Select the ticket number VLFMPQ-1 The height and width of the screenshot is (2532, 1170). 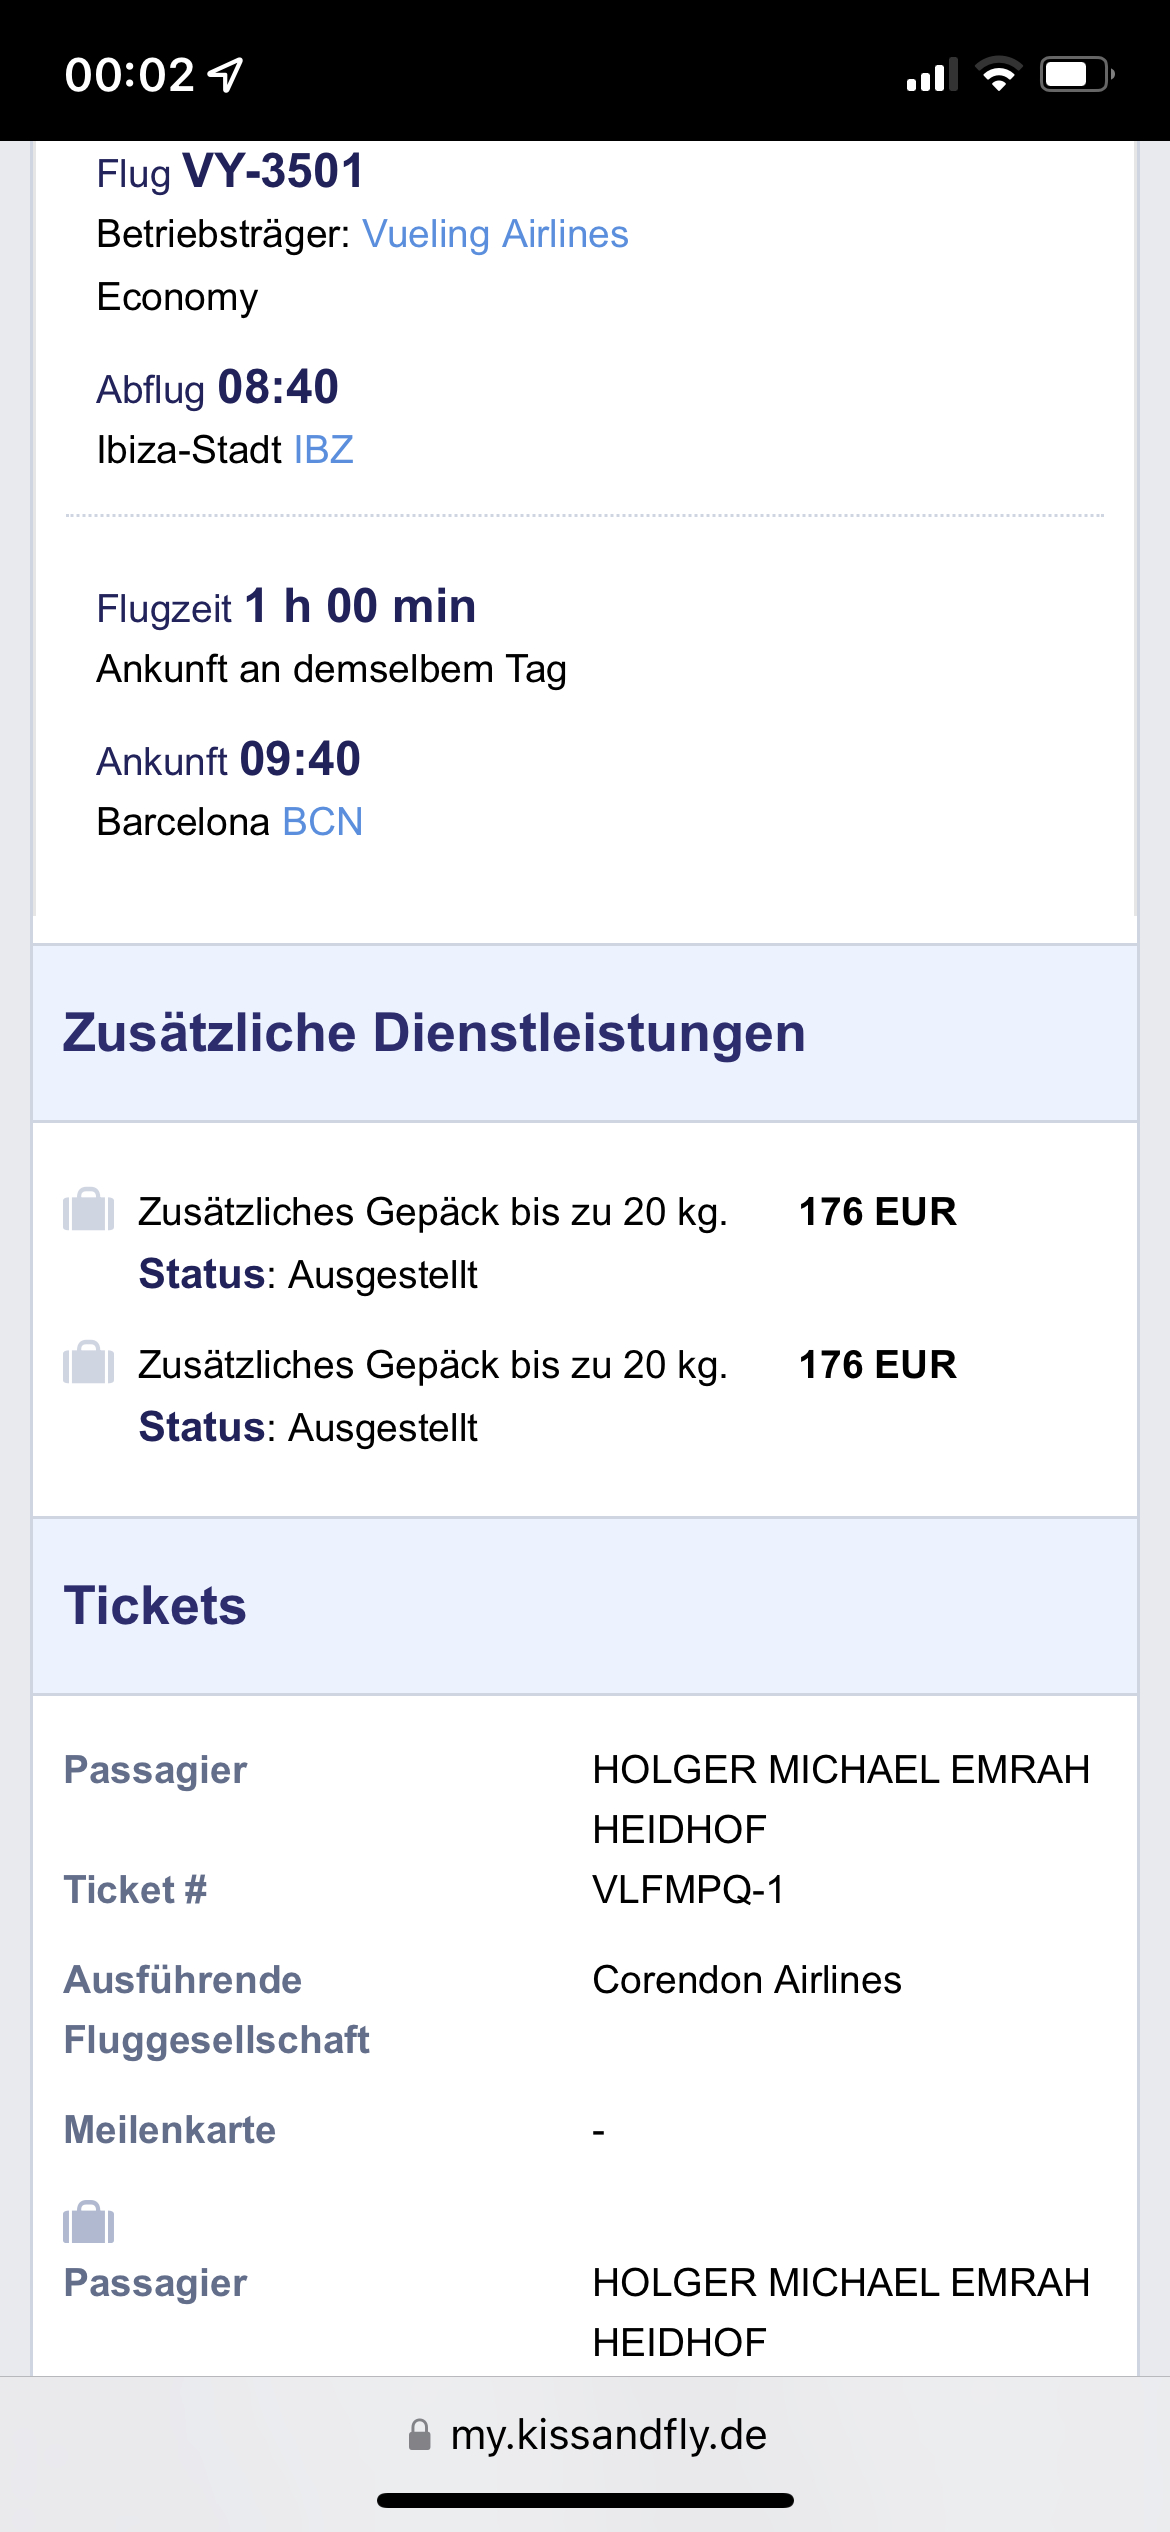tap(688, 1890)
